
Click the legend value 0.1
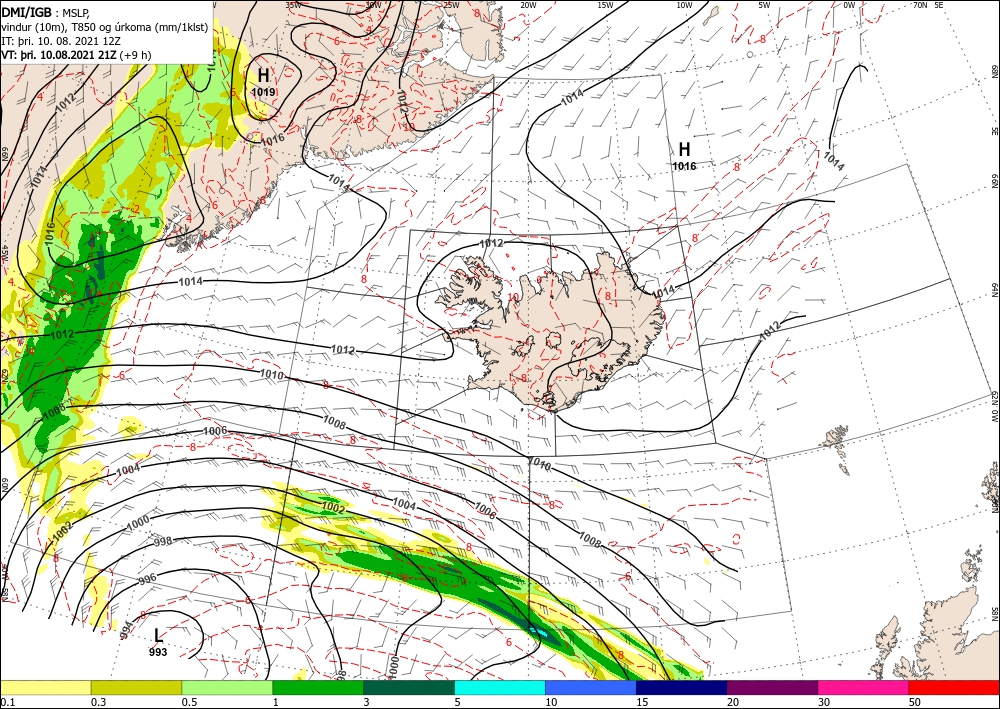point(6,702)
